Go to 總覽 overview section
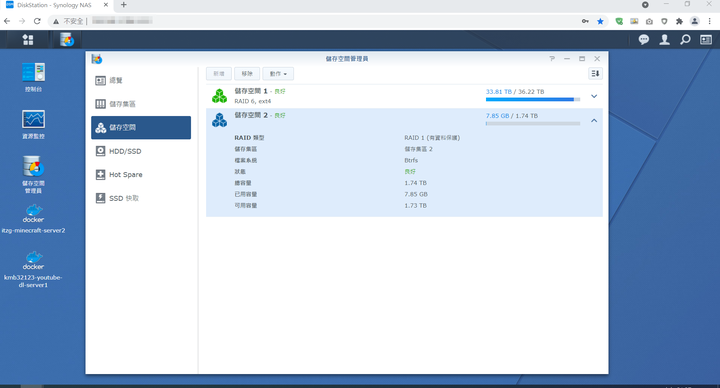720x388 pixels. pos(141,80)
